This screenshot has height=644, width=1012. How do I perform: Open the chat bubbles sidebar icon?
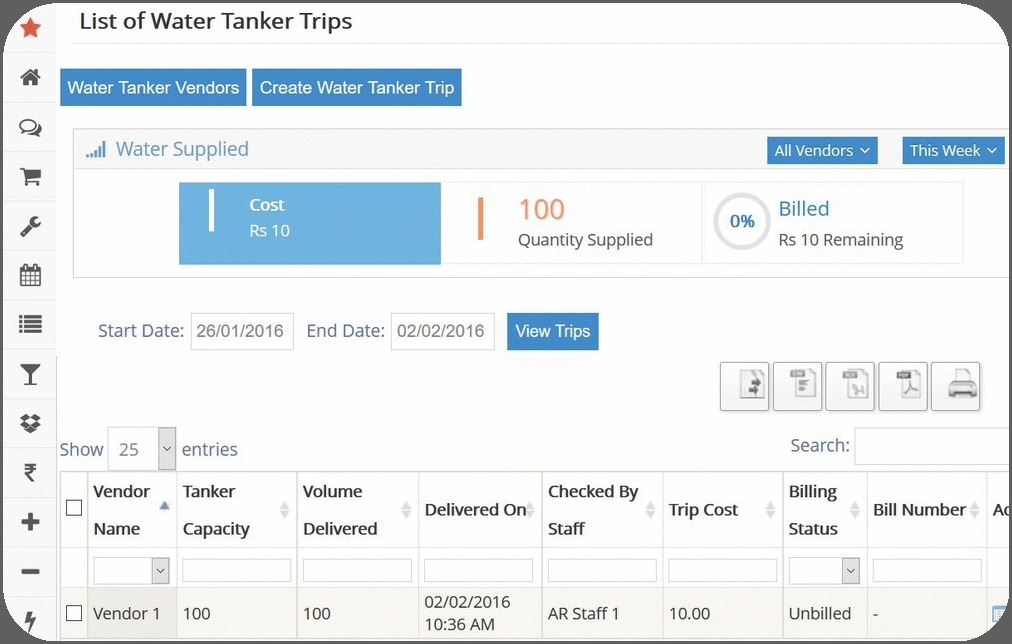click(x=30, y=127)
